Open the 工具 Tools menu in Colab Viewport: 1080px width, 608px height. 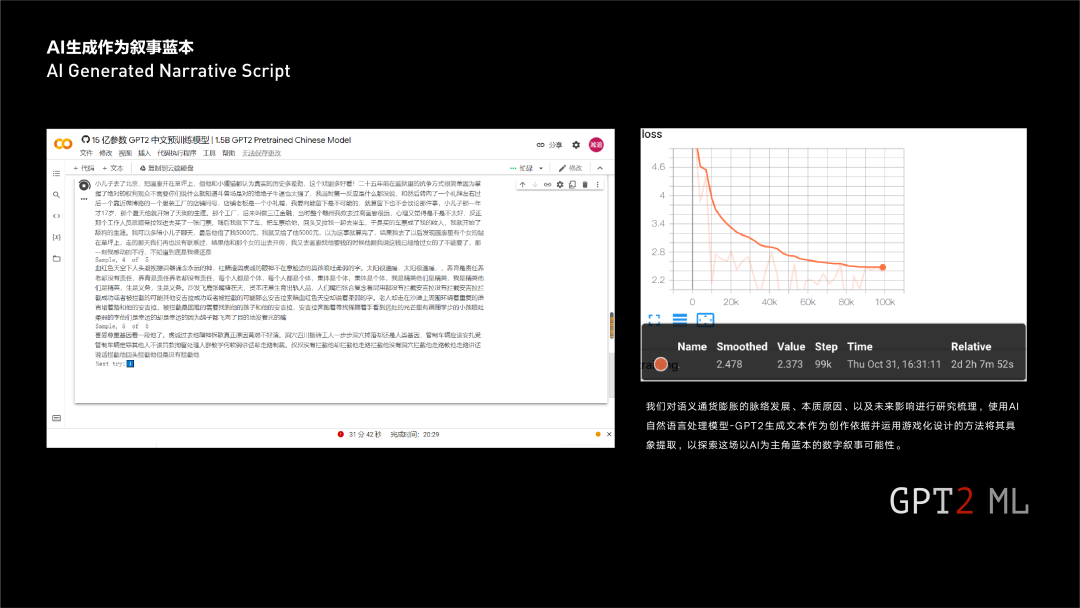[x=209, y=153]
